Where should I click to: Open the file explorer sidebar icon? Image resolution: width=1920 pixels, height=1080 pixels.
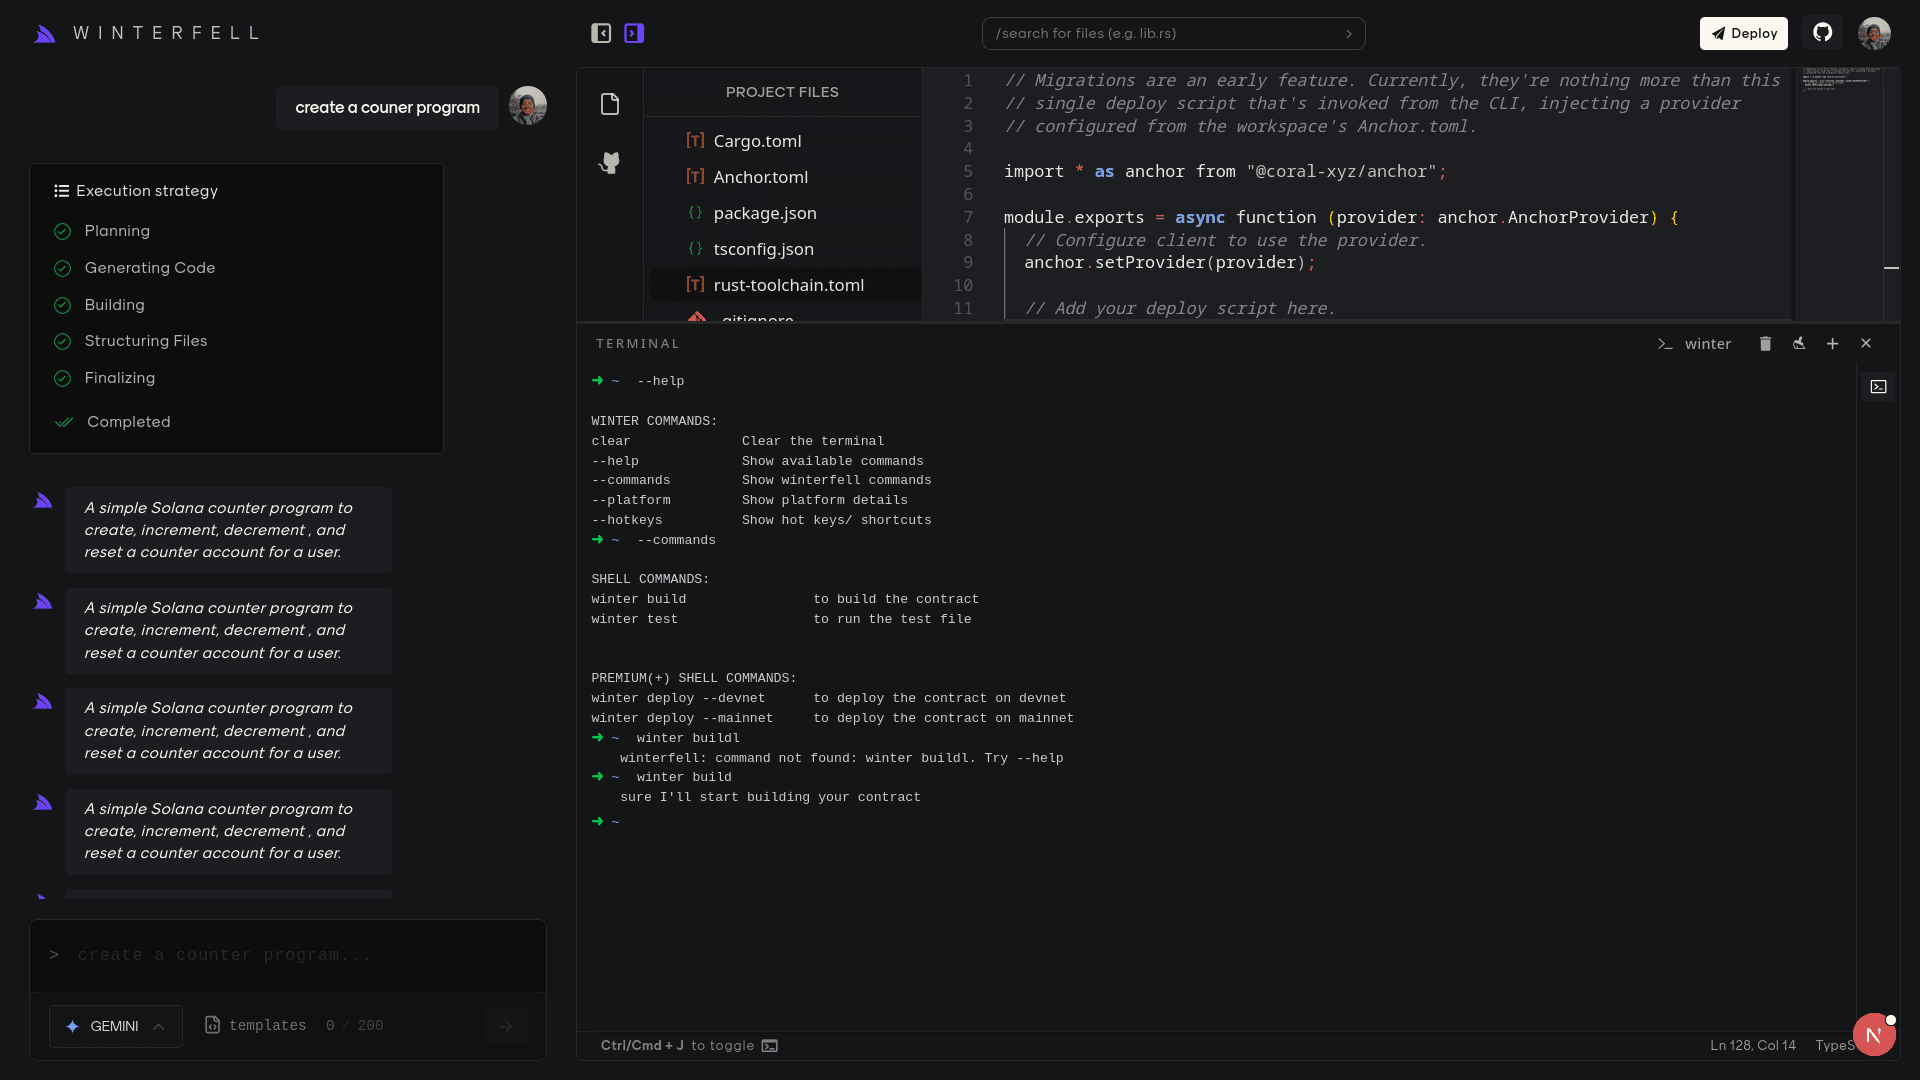tap(610, 104)
